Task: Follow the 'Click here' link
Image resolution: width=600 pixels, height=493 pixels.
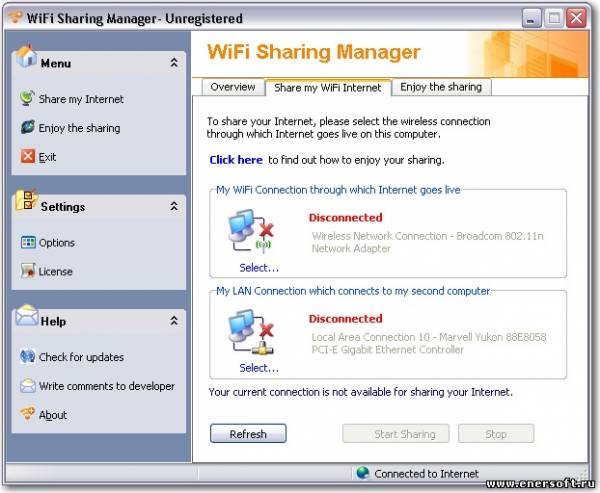Action: pyautogui.click(x=236, y=160)
